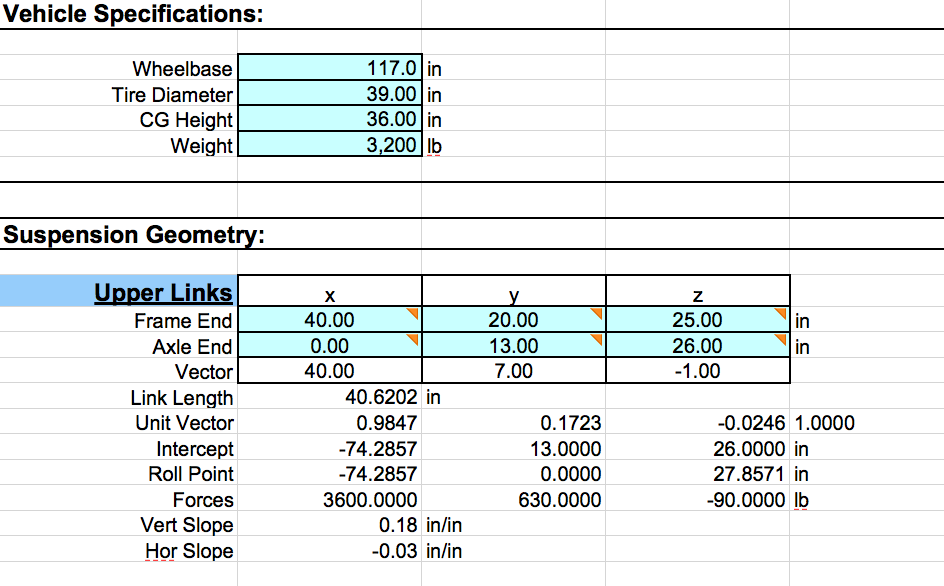
Task: Select Roll Point y value 0.0000
Action: coord(570,473)
